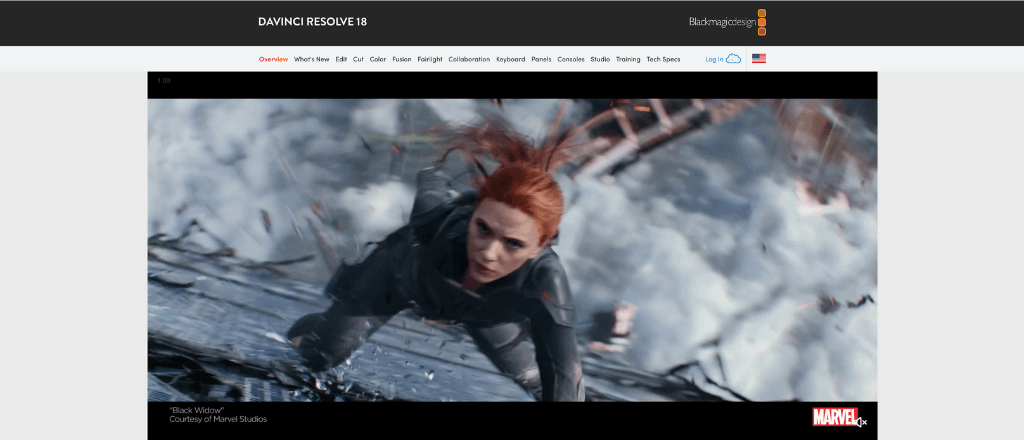Open the Fusion tab
Screen dimensions: 1024x440
tap(402, 59)
